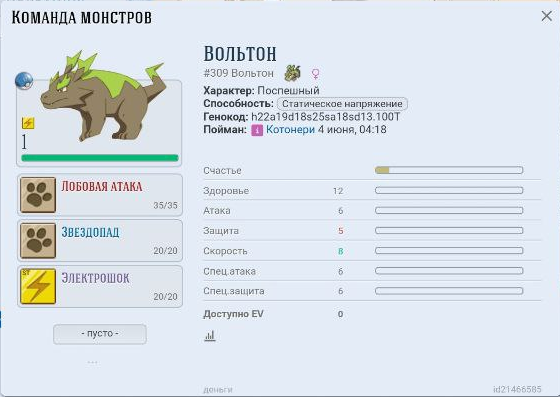Open the Статическое напряжение ability tag
This screenshot has width=560, height=397.
[x=342, y=104]
